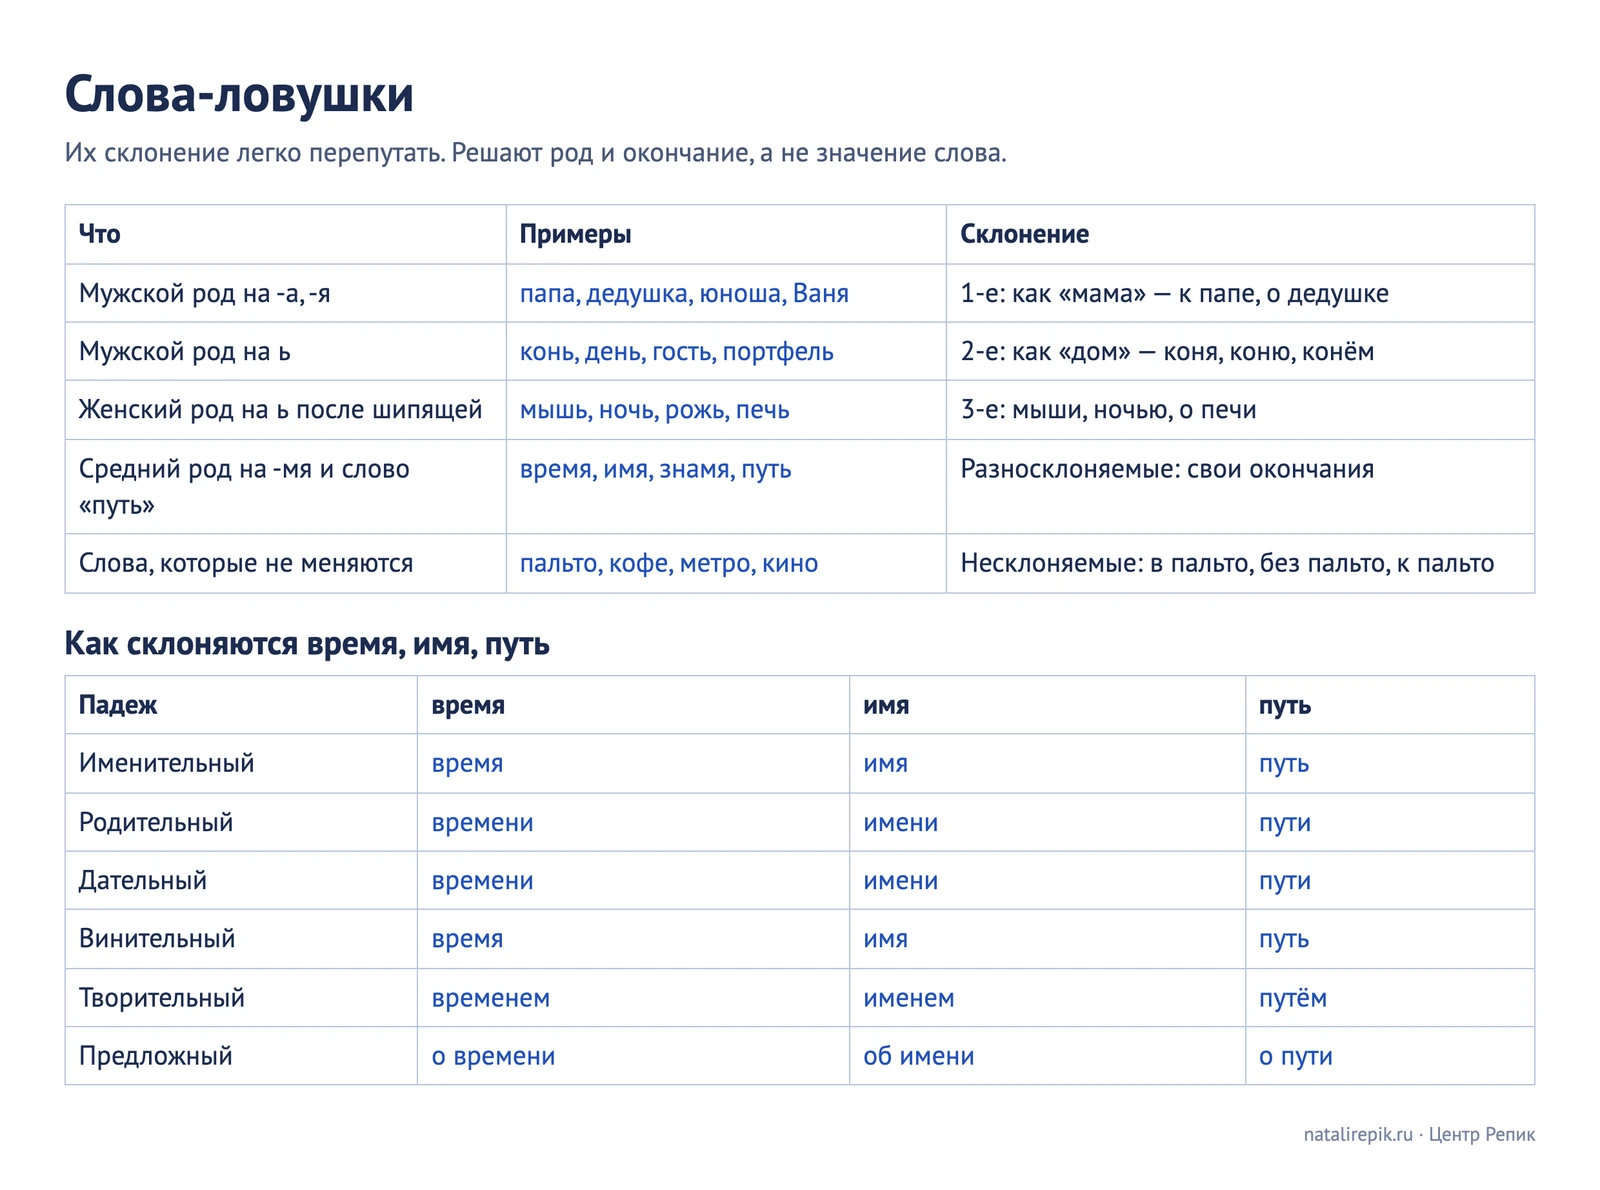Select "пути" in the Родительный row
The width and height of the screenshot is (1600, 1190).
click(1285, 823)
